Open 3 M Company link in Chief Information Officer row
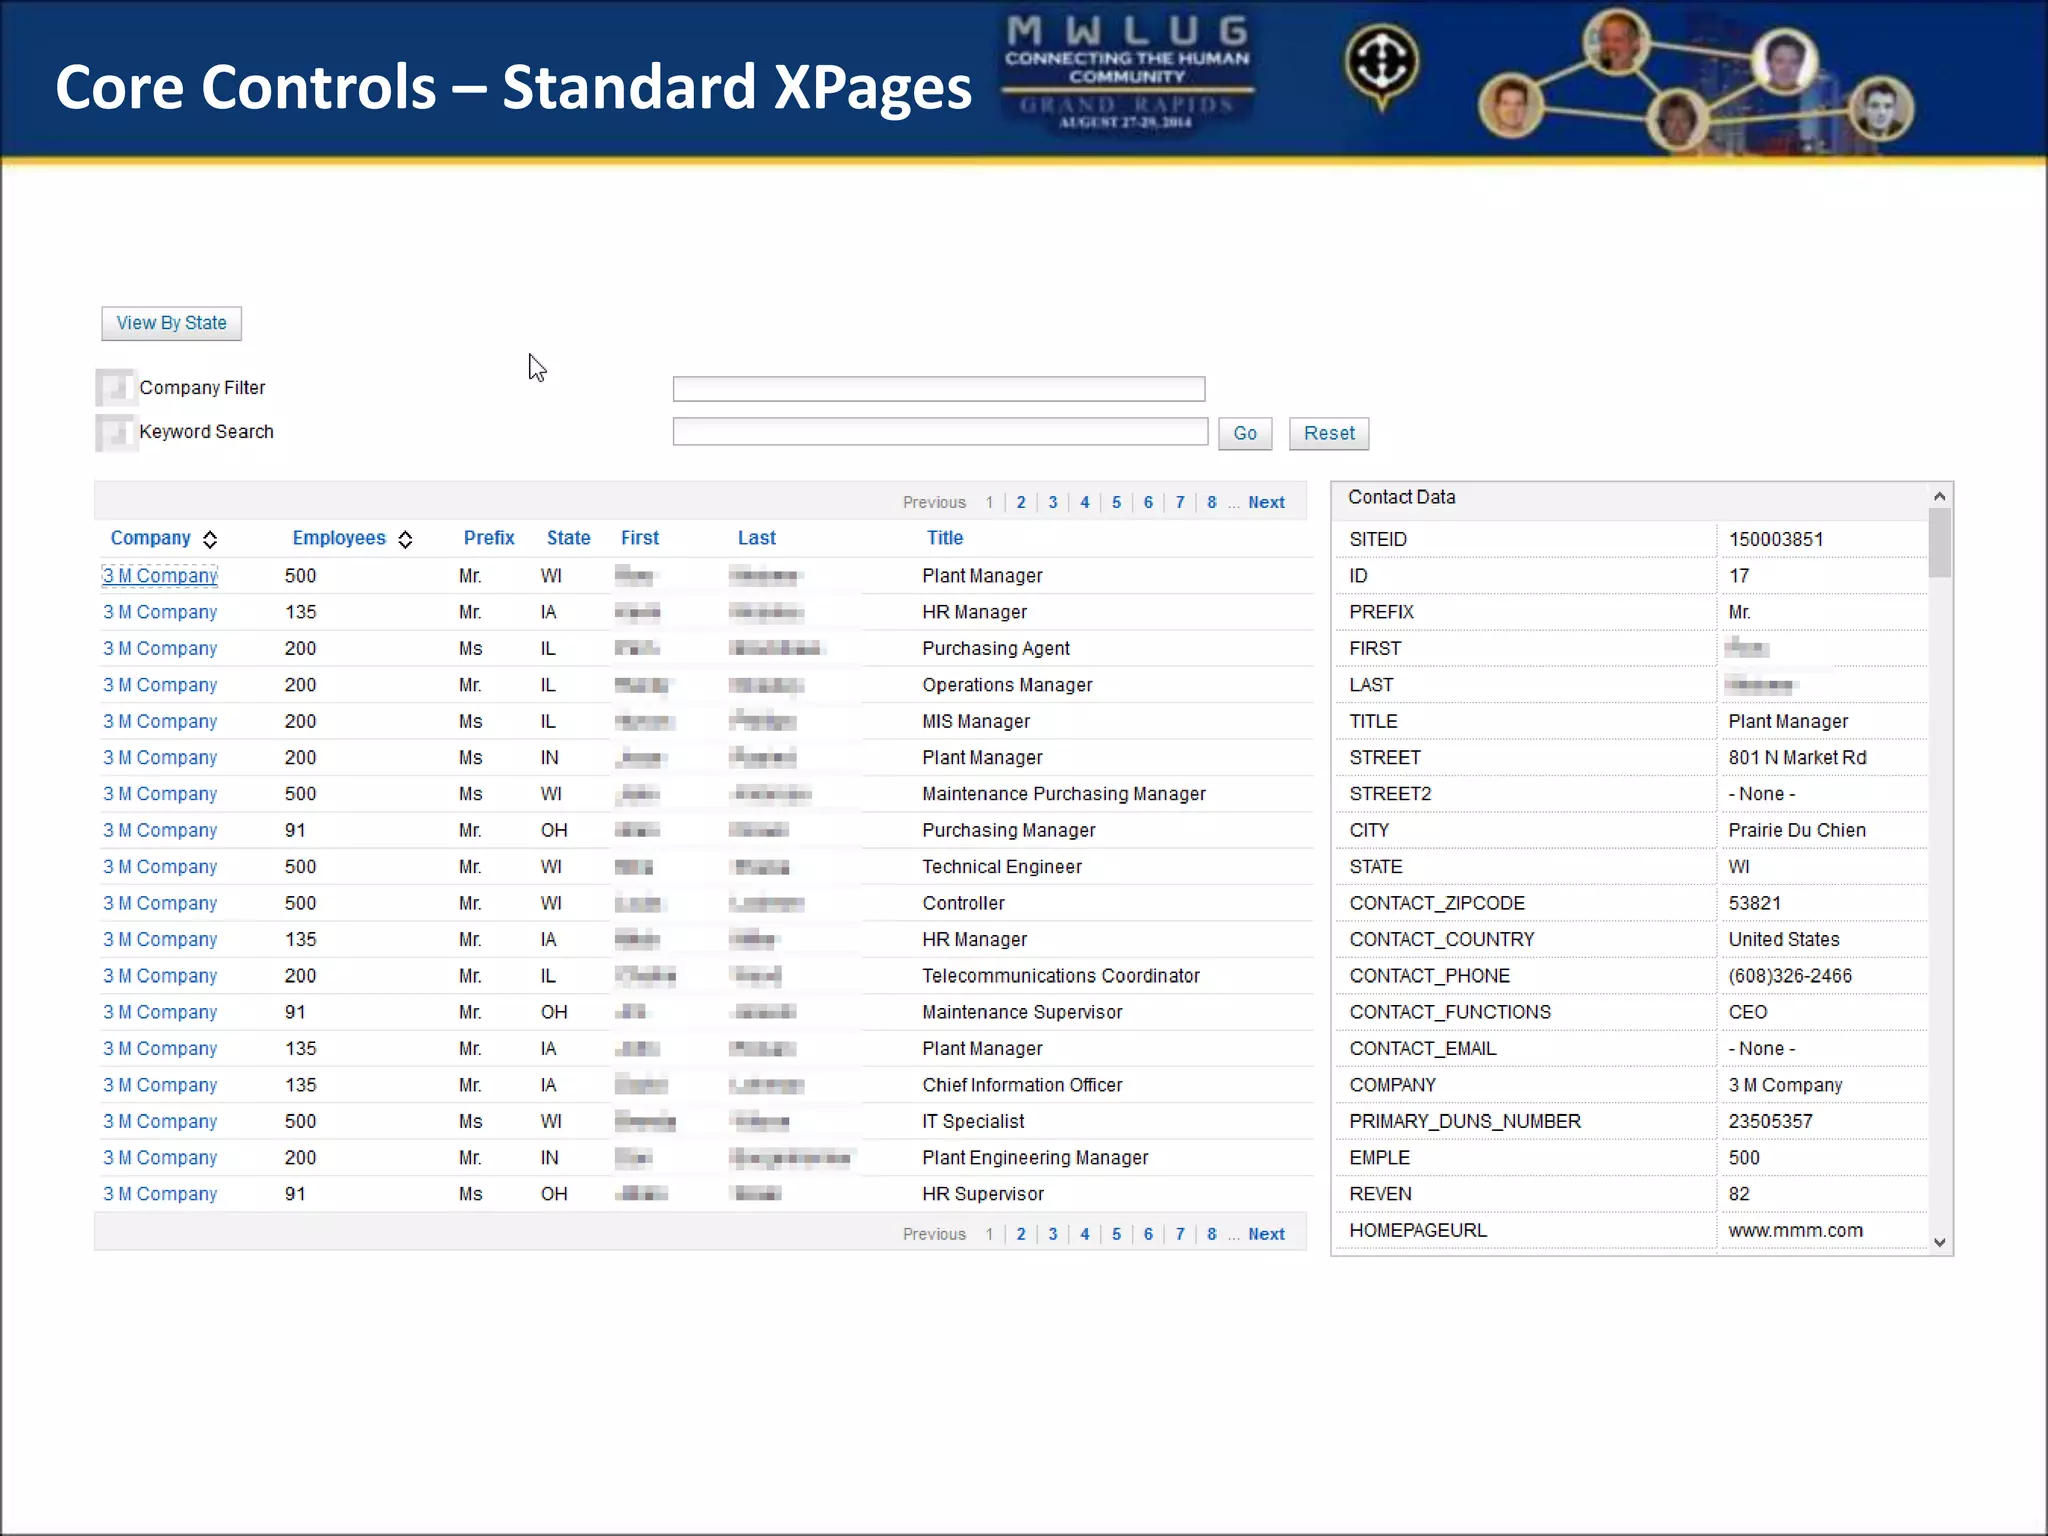Image resolution: width=2048 pixels, height=1536 pixels. tap(160, 1085)
